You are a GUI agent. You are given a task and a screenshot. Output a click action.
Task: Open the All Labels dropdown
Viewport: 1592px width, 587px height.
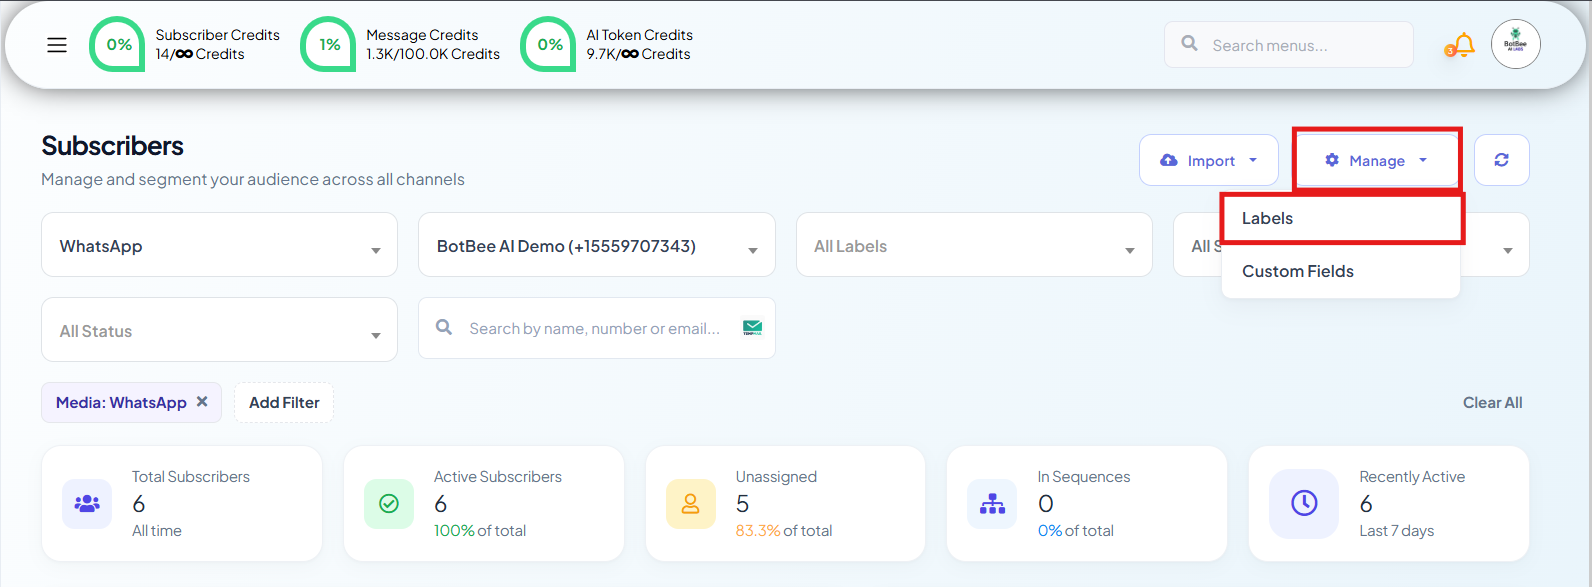coord(974,245)
